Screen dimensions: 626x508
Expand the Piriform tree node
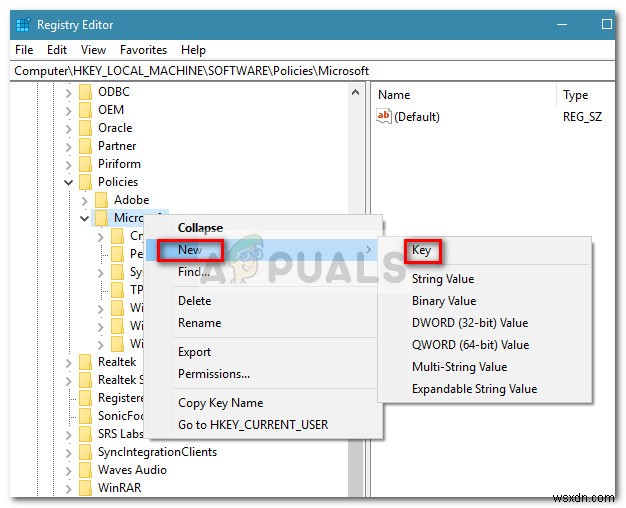coord(69,165)
